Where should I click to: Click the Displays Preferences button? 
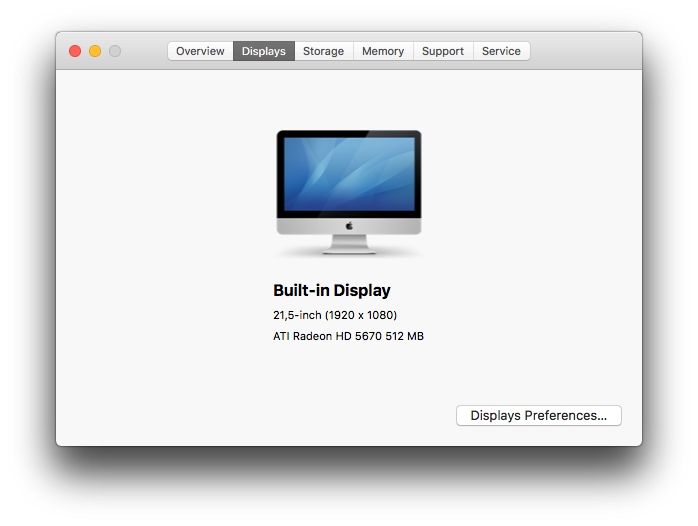coord(538,415)
